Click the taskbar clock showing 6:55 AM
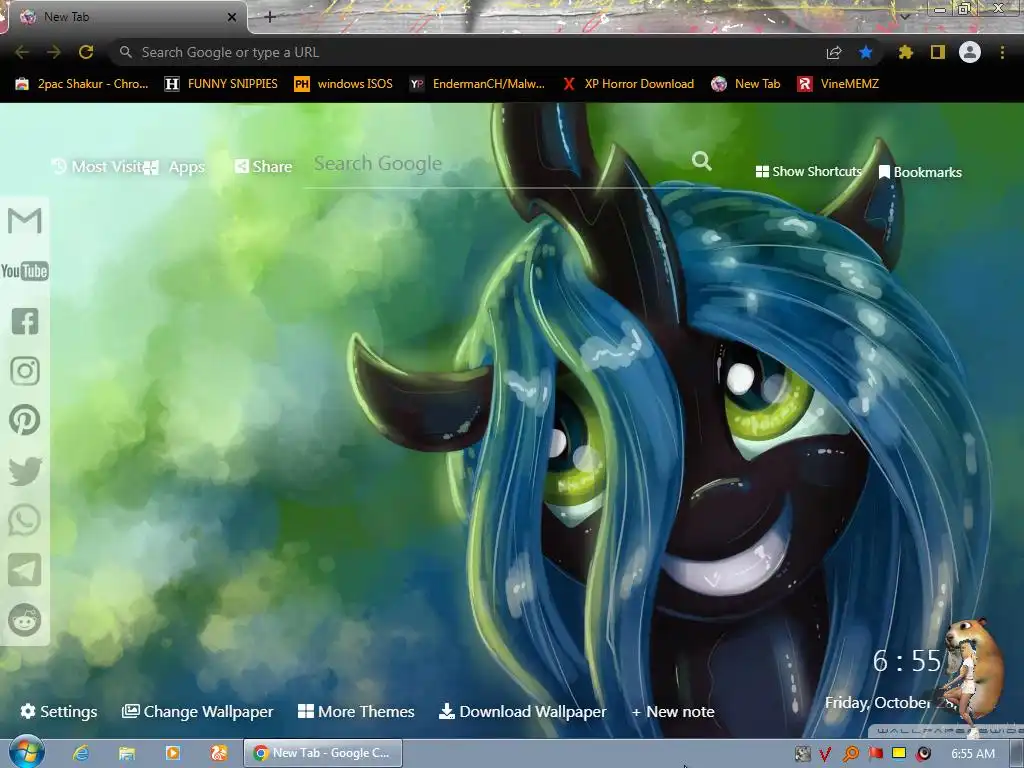Viewport: 1024px width, 768px height. coord(973,754)
